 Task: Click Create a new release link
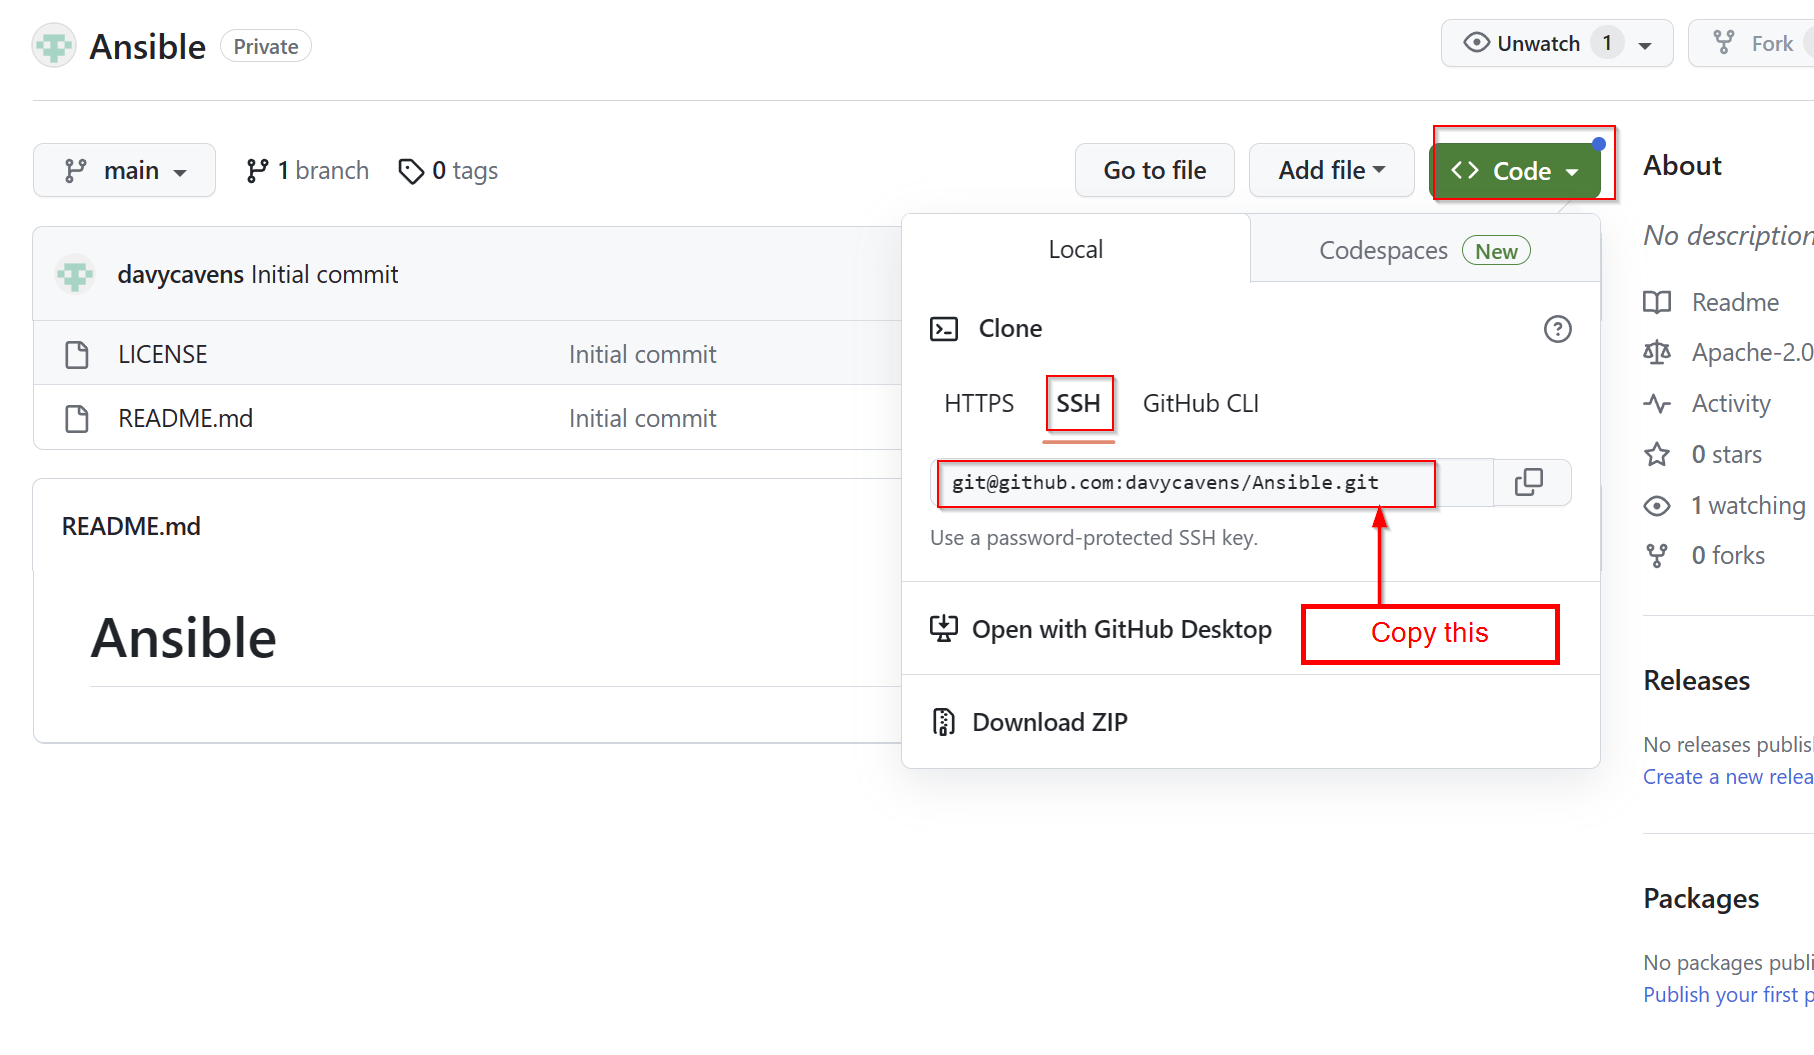pos(1728,776)
